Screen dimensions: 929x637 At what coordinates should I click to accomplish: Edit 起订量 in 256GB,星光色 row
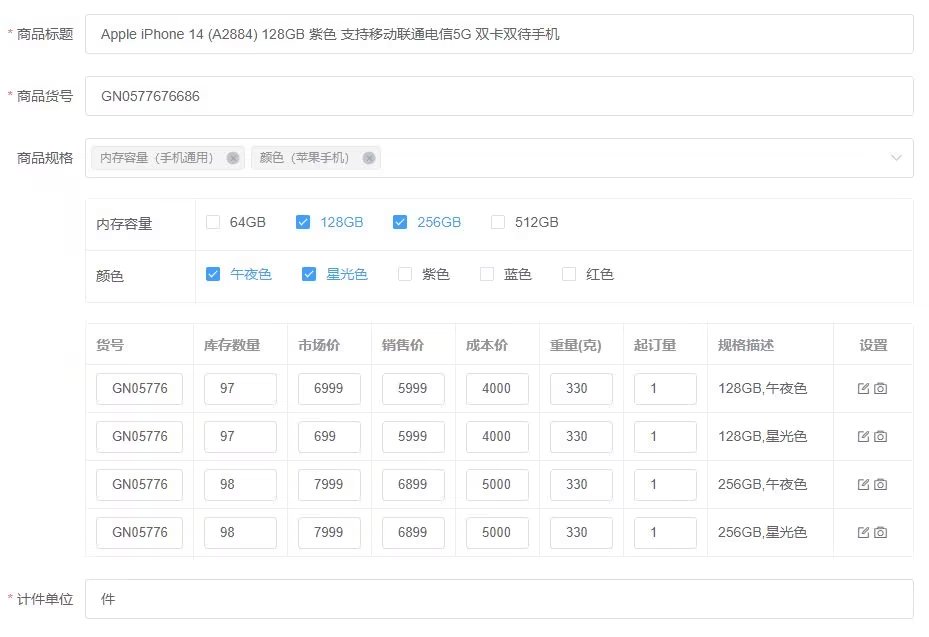(x=665, y=533)
